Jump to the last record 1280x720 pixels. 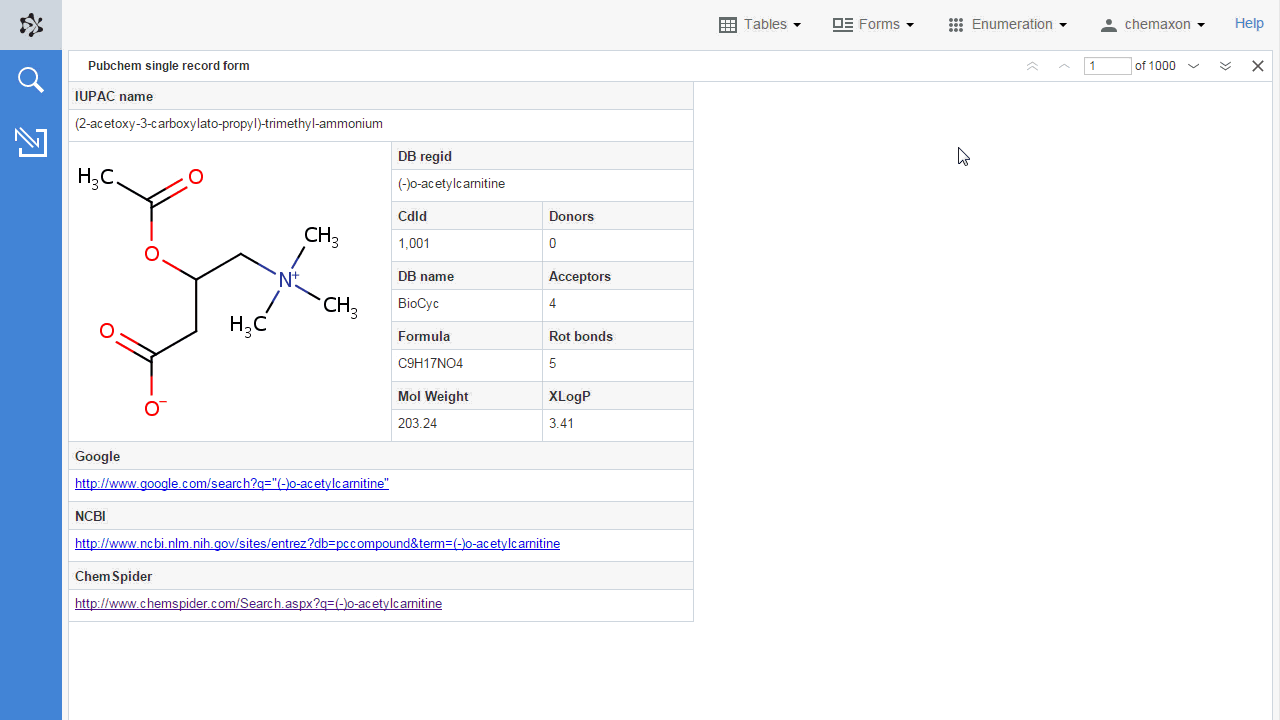[x=1225, y=66]
